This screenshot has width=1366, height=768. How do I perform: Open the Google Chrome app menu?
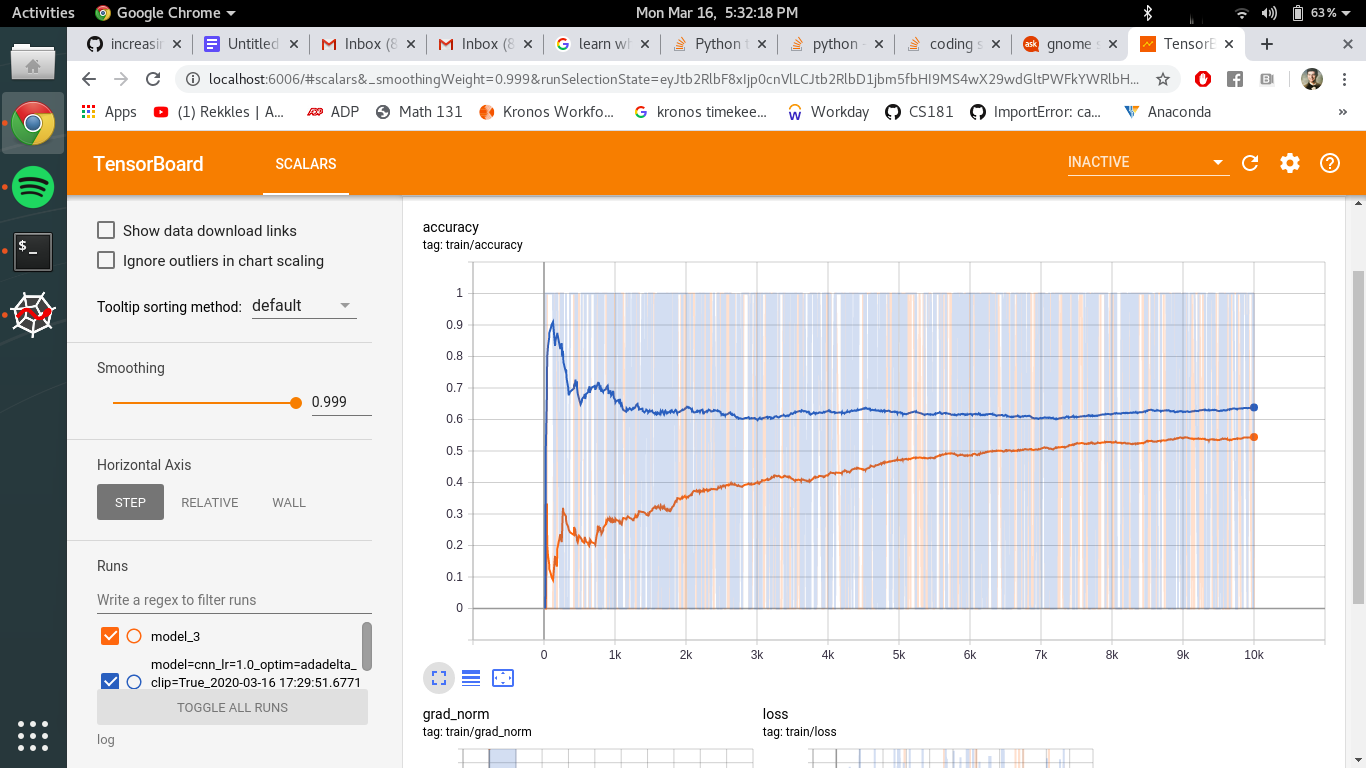click(165, 13)
